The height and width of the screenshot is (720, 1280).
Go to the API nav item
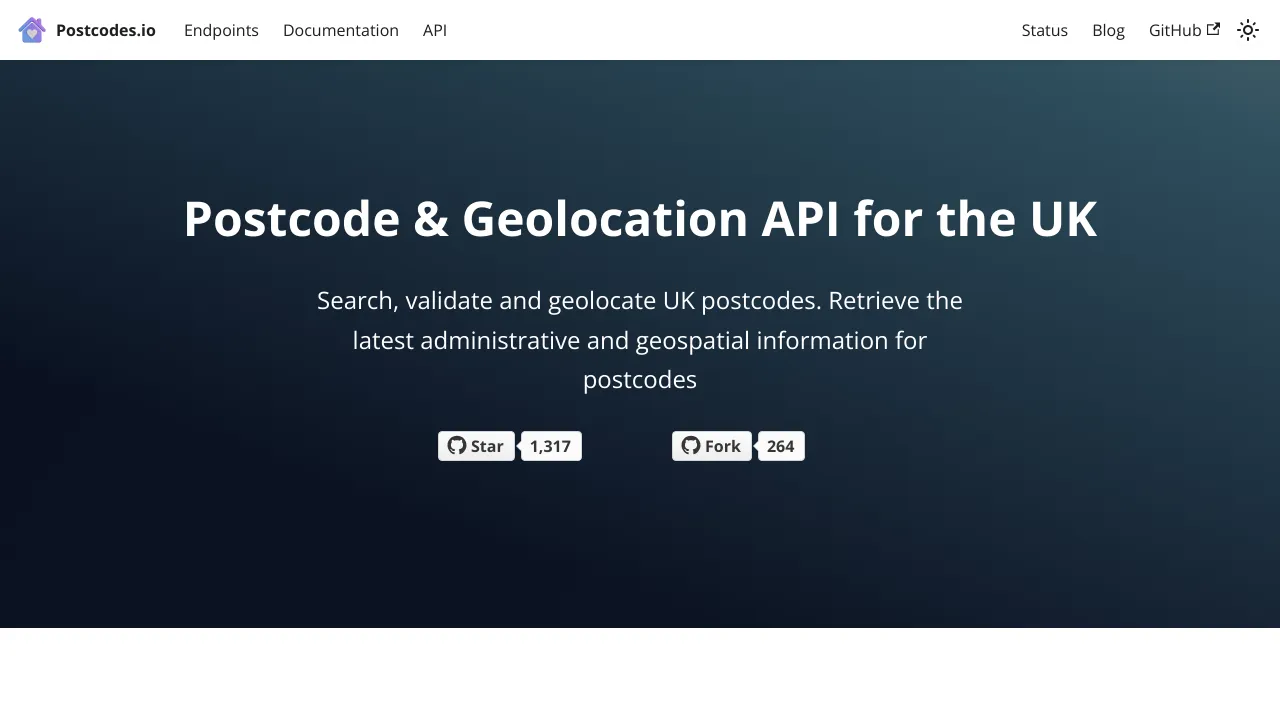coord(435,30)
